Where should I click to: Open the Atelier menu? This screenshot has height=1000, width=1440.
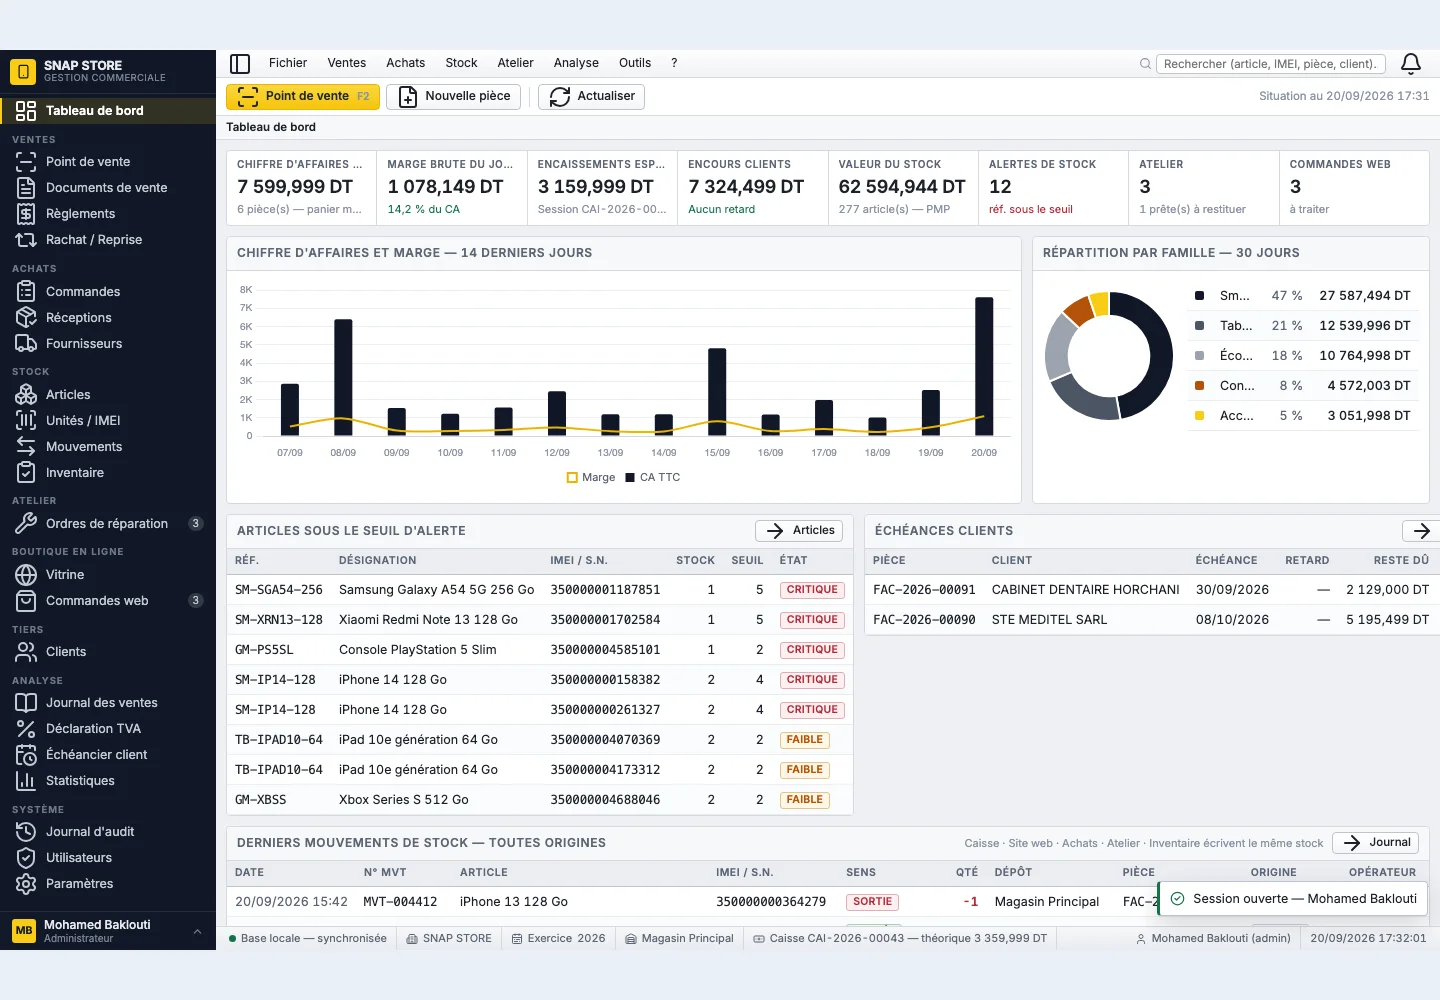pyautogui.click(x=515, y=63)
